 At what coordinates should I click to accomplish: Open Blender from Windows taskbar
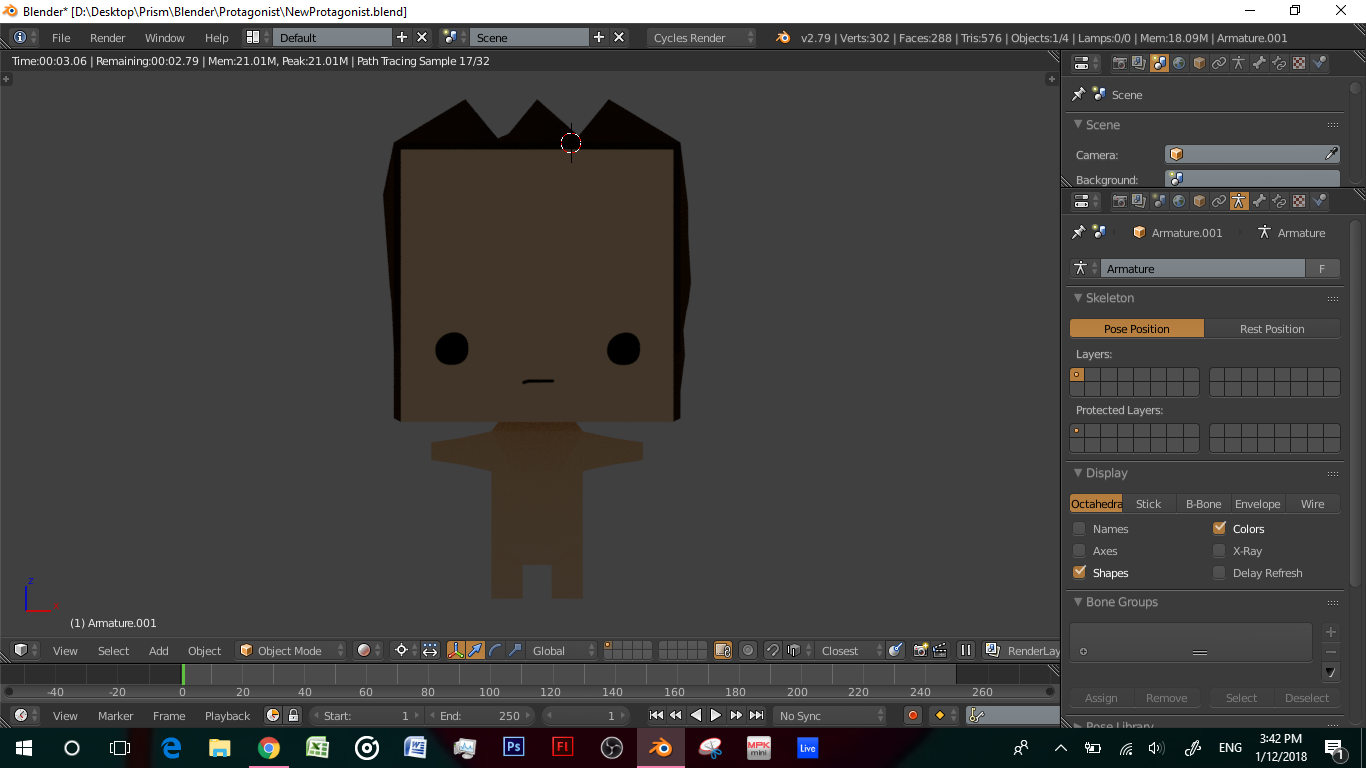pos(660,747)
